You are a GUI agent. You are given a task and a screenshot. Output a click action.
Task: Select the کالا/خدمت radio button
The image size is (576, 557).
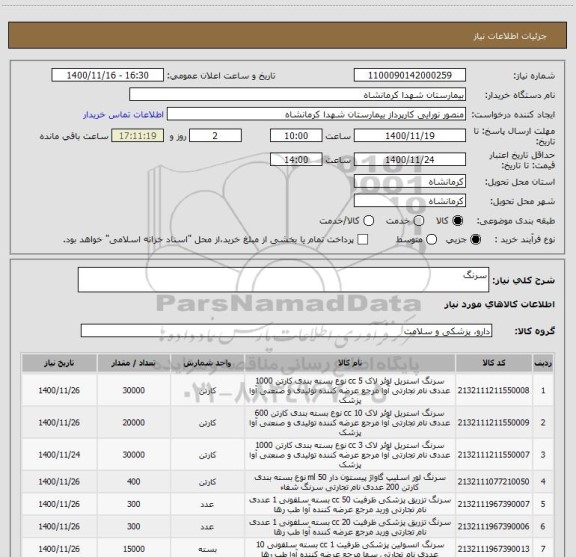(x=368, y=221)
